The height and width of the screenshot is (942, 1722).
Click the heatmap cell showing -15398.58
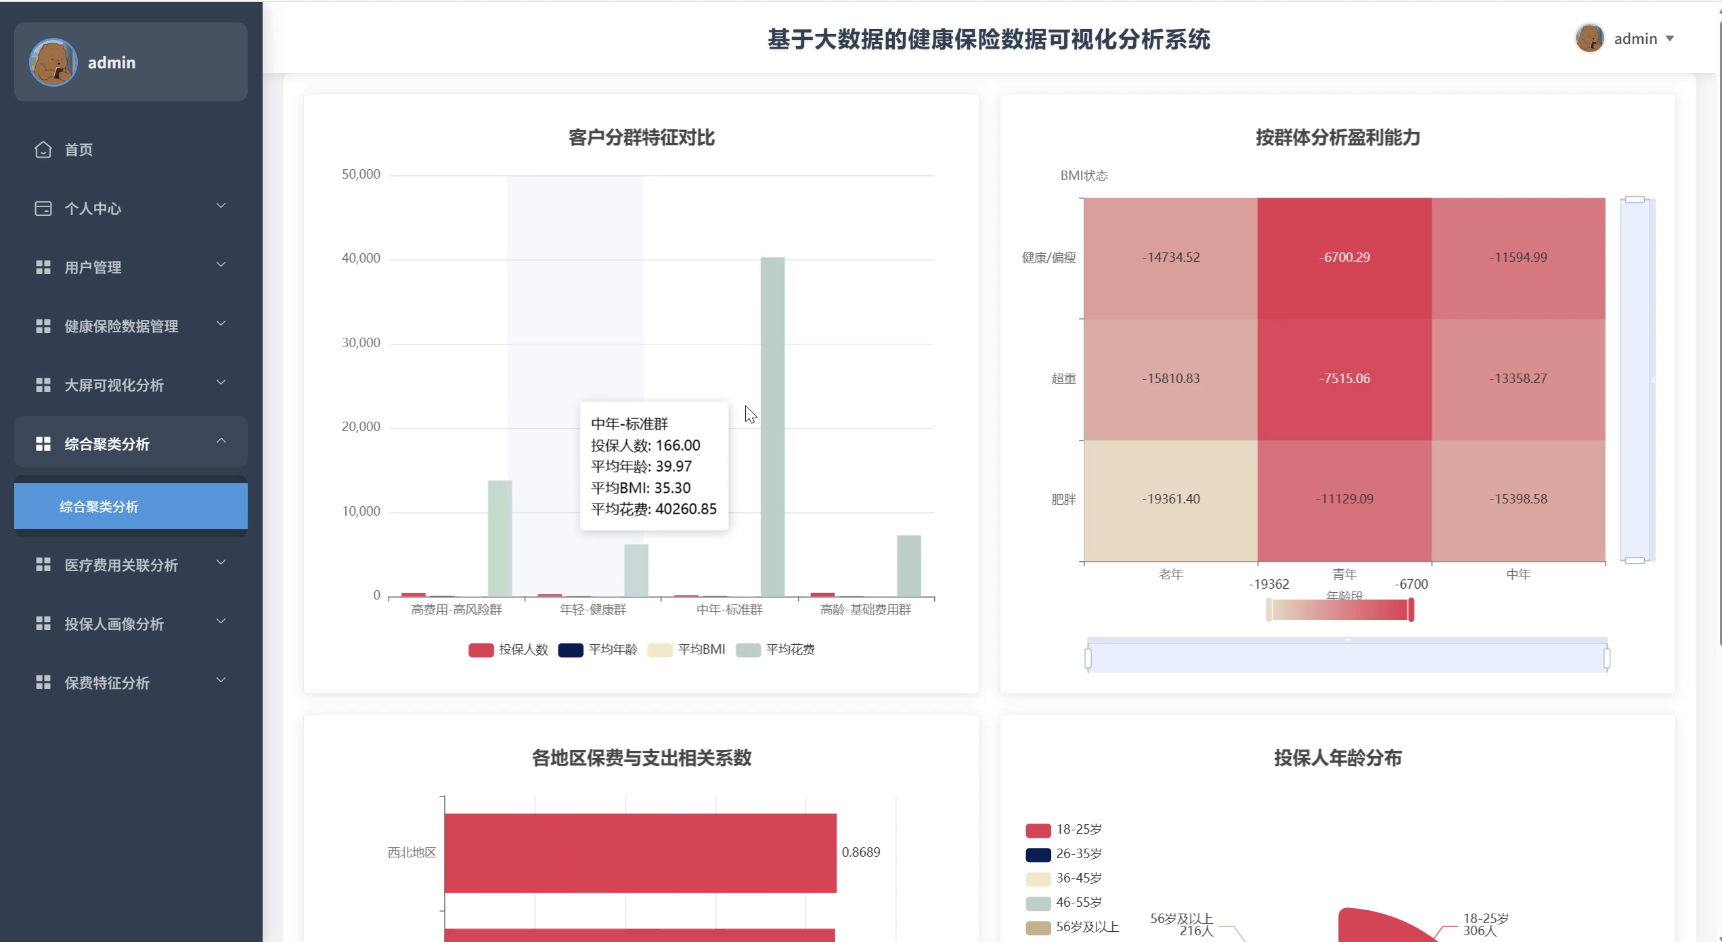[x=1518, y=500]
